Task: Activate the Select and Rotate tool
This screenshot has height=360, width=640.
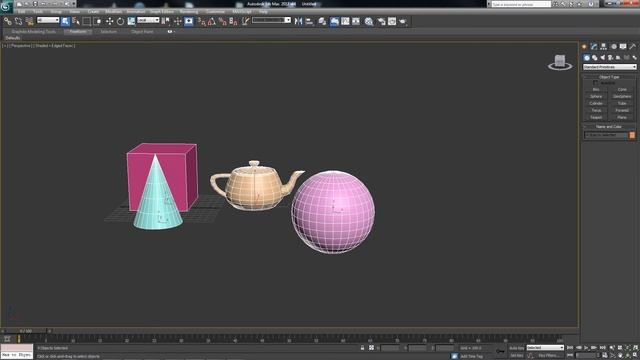Action: click(x=120, y=21)
